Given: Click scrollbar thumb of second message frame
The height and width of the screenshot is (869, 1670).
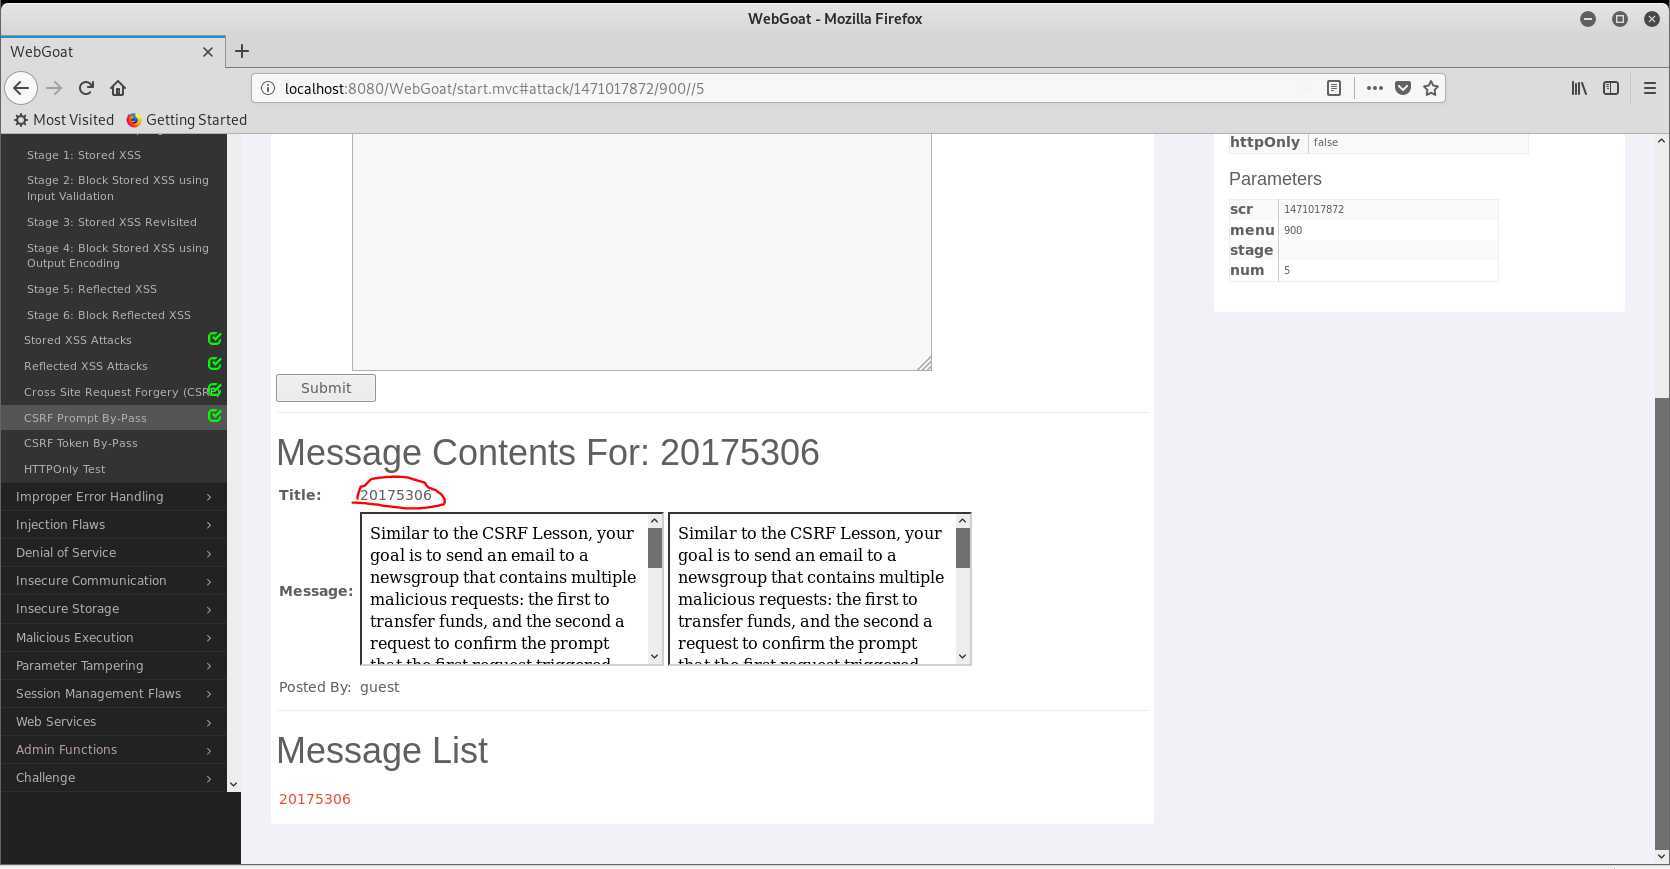Looking at the screenshot, I should click(963, 548).
